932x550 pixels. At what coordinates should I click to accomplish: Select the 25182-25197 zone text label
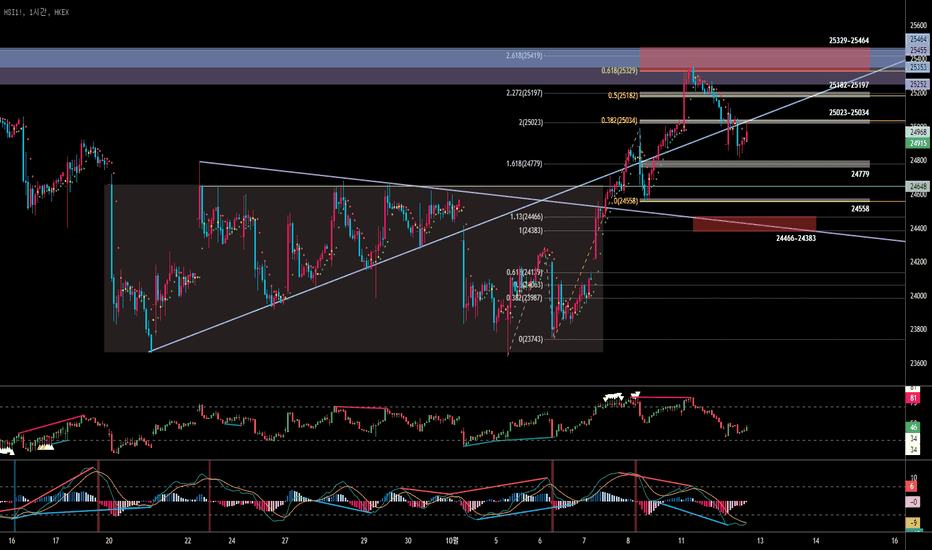pyautogui.click(x=849, y=85)
